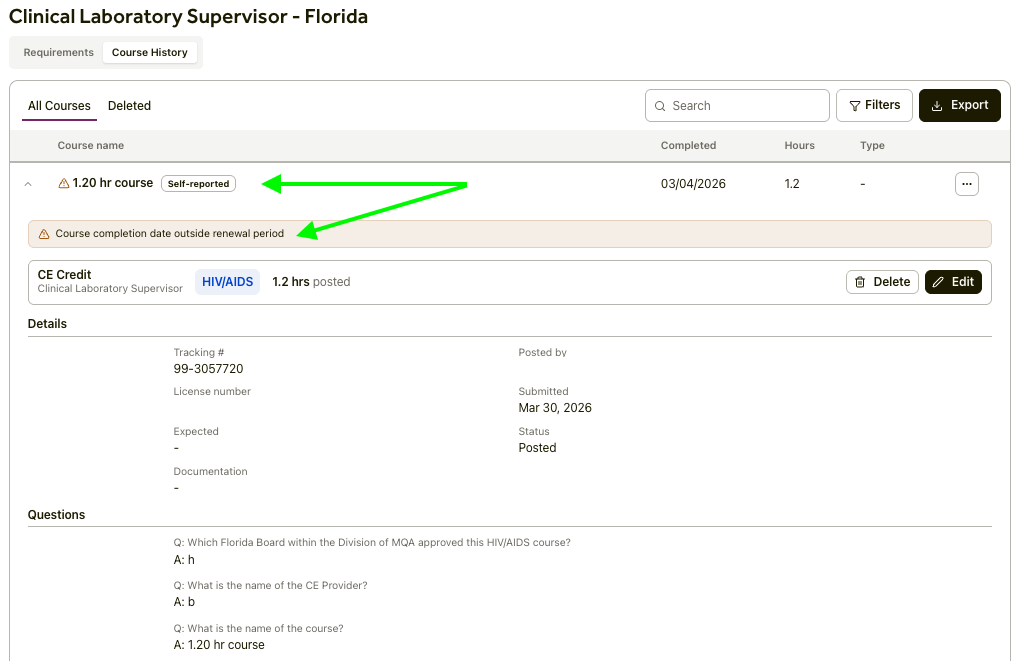Open the Deleted courses tab

point(129,106)
